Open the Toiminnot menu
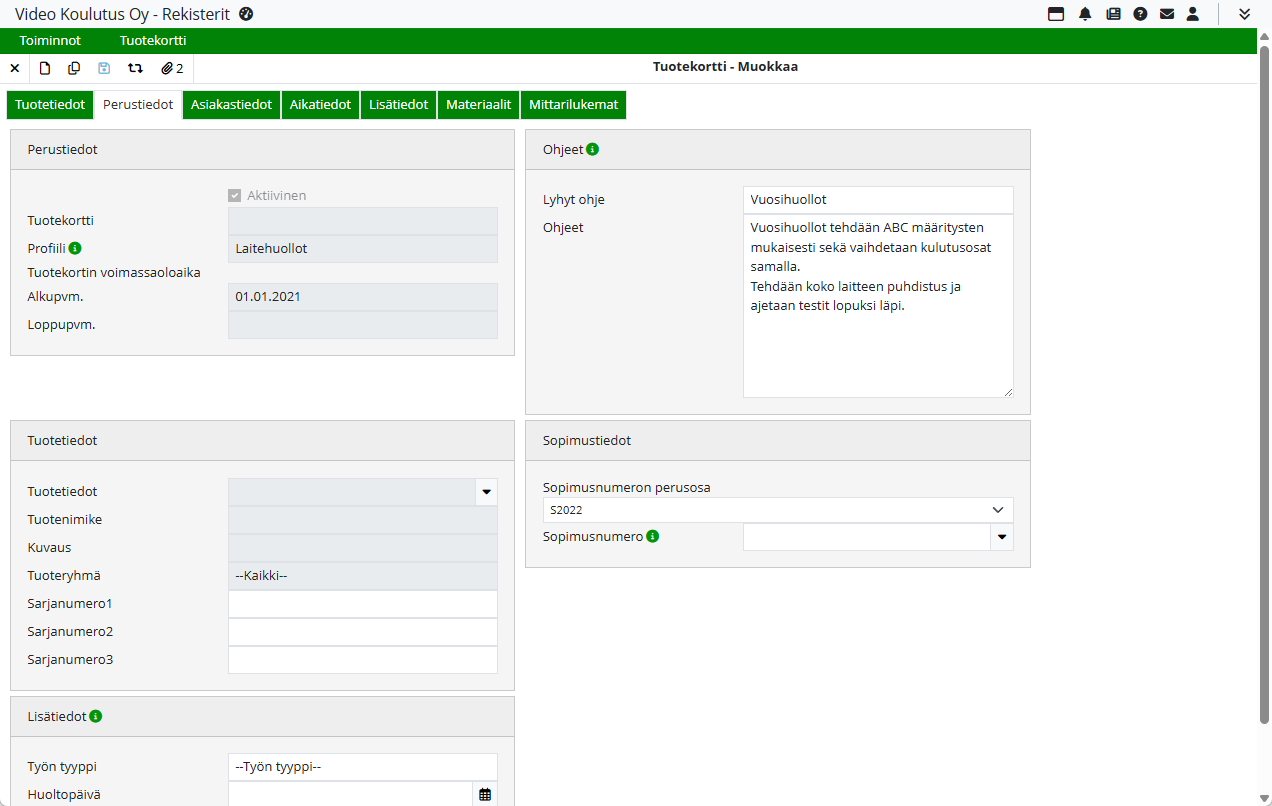The image size is (1272, 806). click(50, 41)
